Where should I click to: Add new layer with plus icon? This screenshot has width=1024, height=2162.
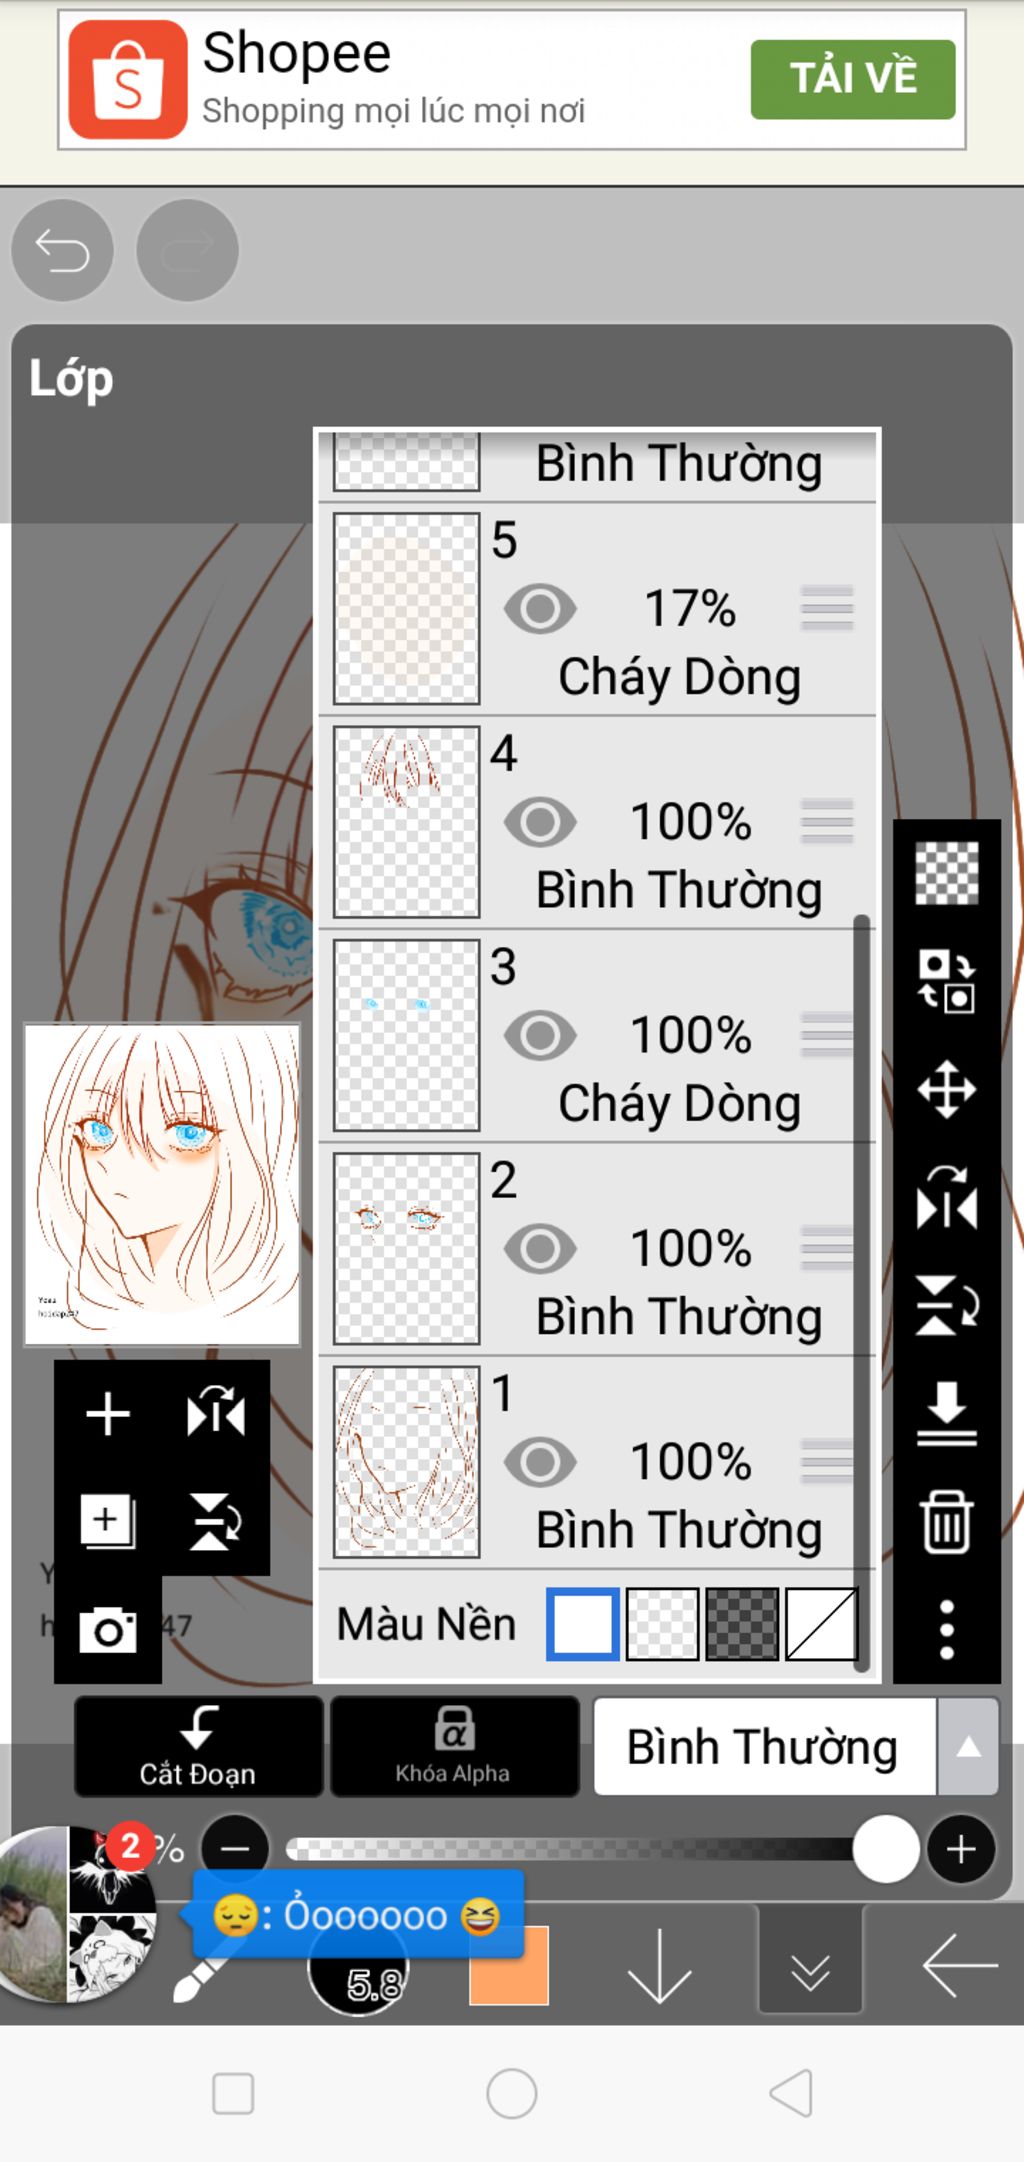coord(108,1414)
